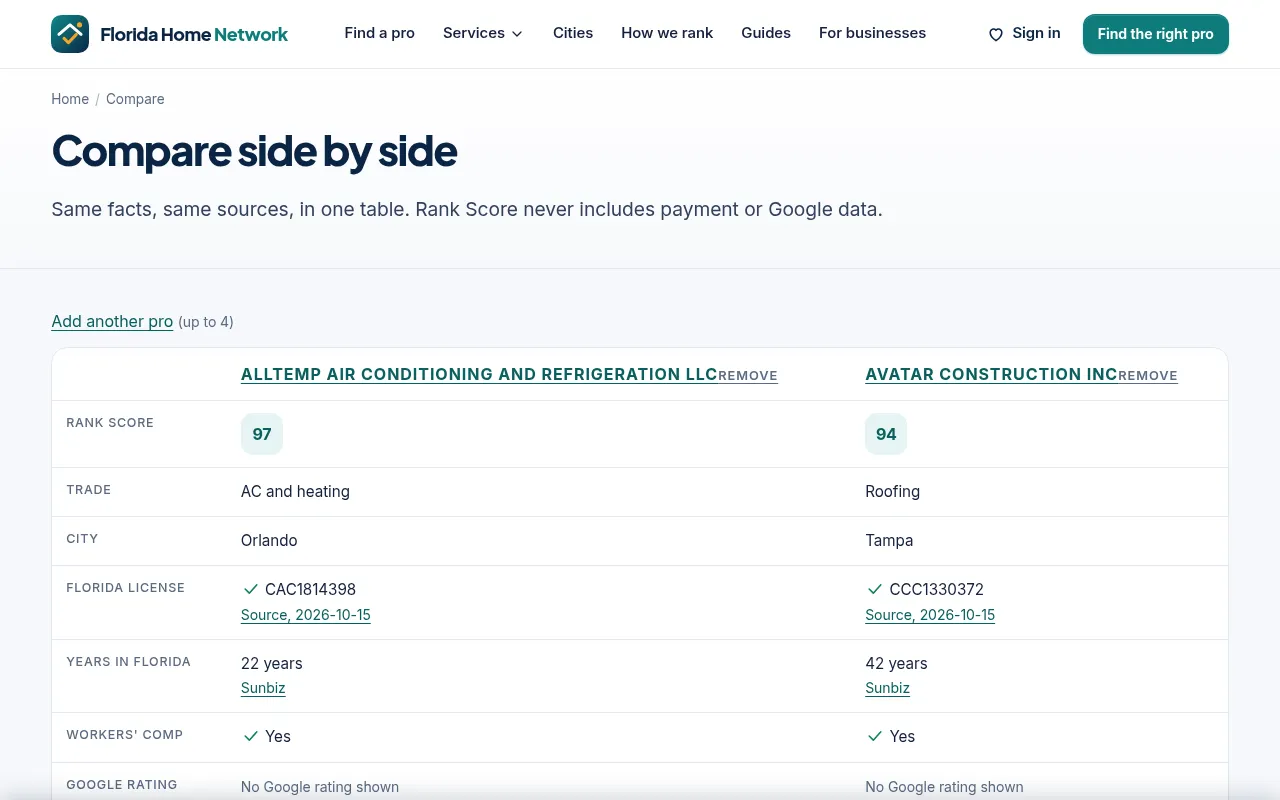
Task: Click the checkmark icon beside license CCC1330372
Action: (875, 590)
